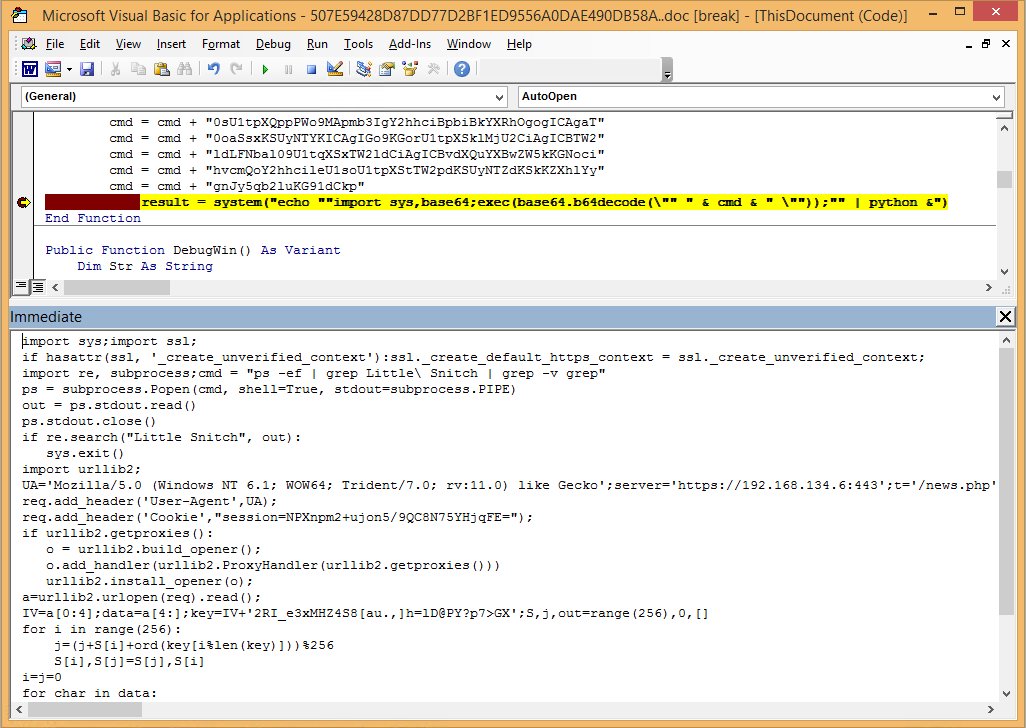
Task: Open the toolbar options arrow
Action: coord(667,70)
